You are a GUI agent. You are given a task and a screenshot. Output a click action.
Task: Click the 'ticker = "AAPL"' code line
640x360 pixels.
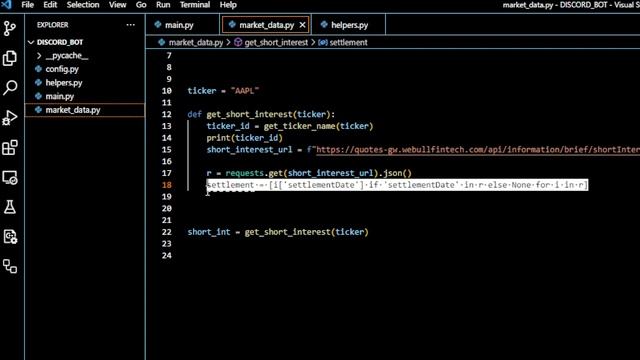223,91
